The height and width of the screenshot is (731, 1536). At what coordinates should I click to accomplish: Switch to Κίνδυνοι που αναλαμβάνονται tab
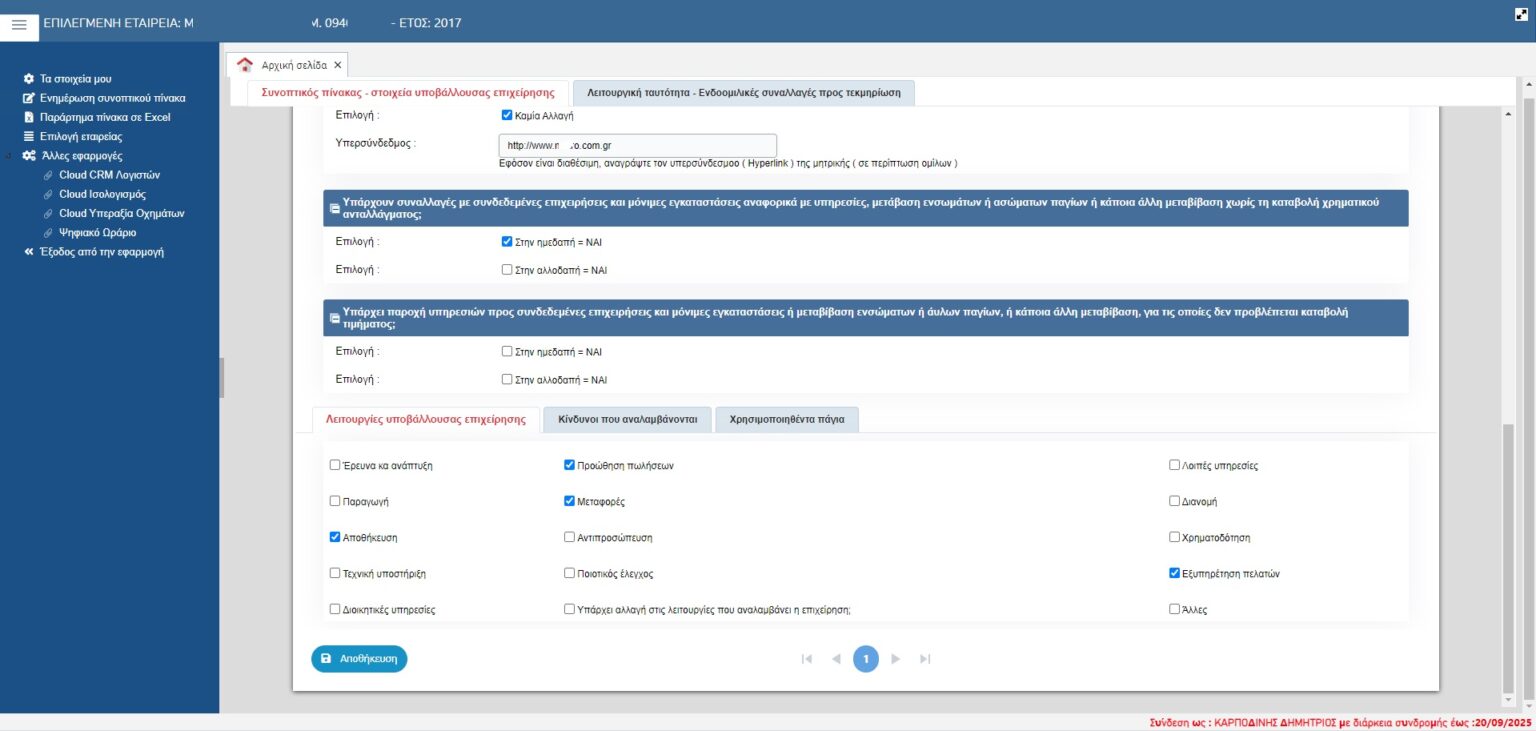(627, 420)
